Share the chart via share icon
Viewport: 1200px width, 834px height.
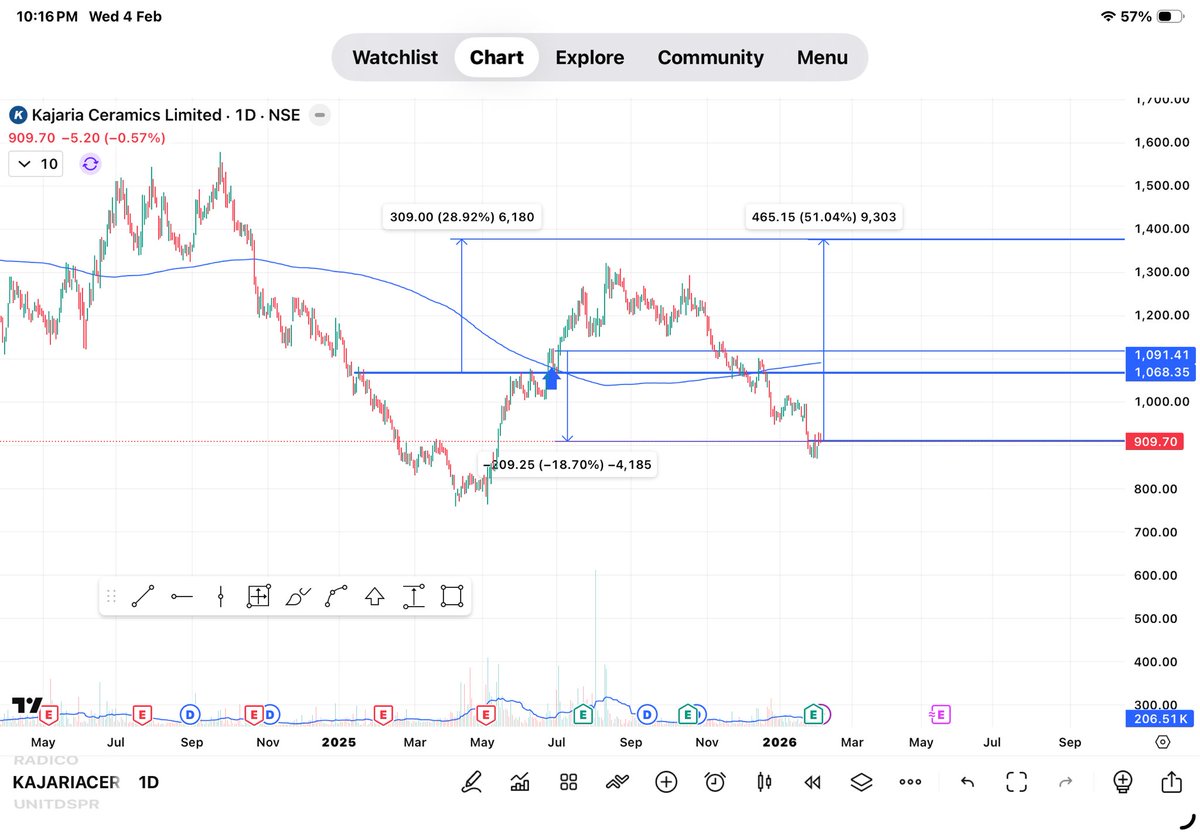1172,782
